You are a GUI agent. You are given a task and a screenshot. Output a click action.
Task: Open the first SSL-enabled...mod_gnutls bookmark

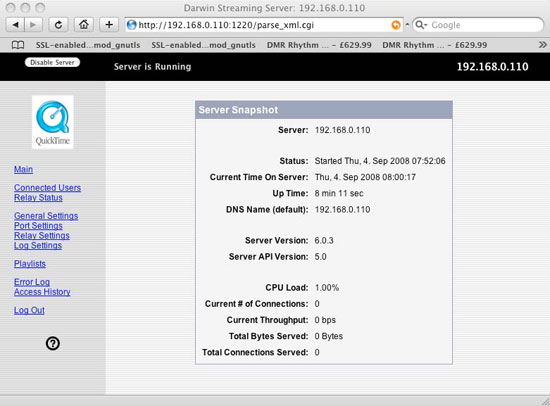88,45
